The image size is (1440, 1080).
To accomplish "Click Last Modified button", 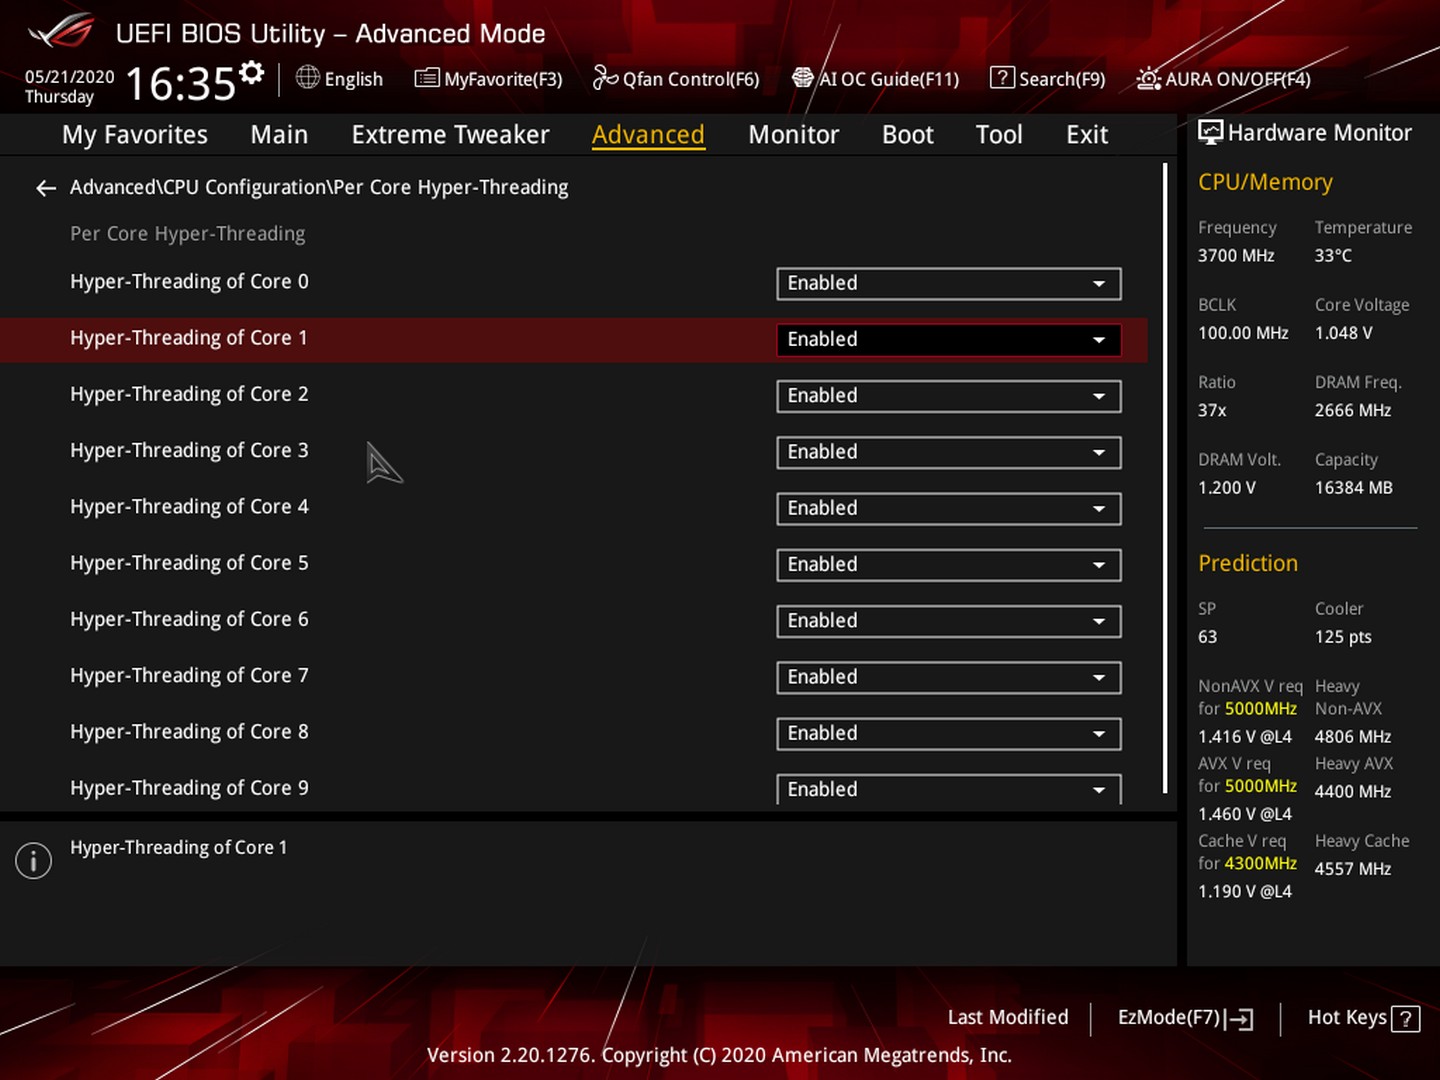I will [1008, 1017].
